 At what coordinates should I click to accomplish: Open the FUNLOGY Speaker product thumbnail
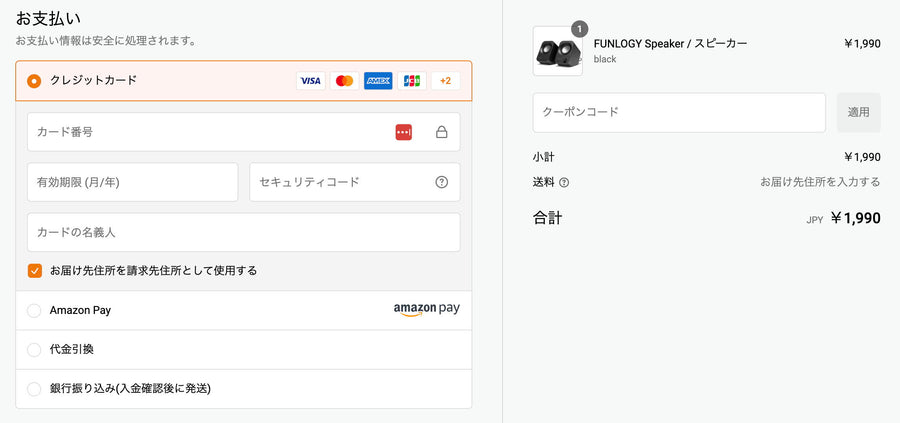click(x=557, y=51)
